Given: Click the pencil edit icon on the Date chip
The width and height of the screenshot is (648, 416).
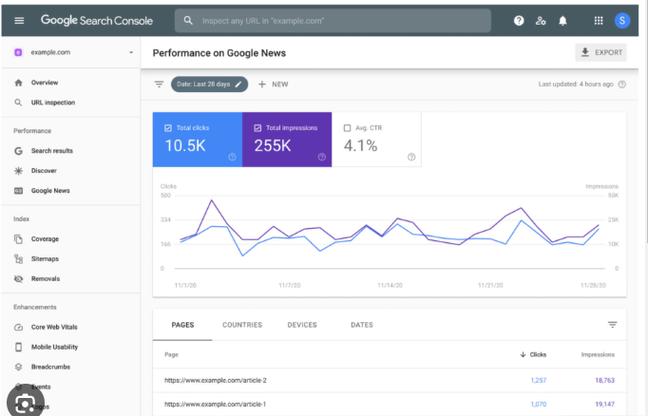Looking at the screenshot, I should [238, 84].
